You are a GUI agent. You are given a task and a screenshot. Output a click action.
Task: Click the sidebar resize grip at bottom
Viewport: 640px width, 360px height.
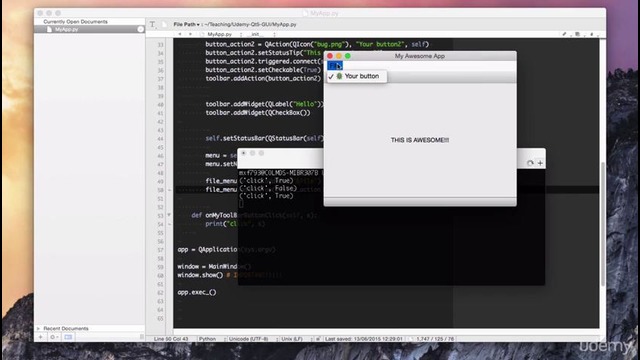142,337
